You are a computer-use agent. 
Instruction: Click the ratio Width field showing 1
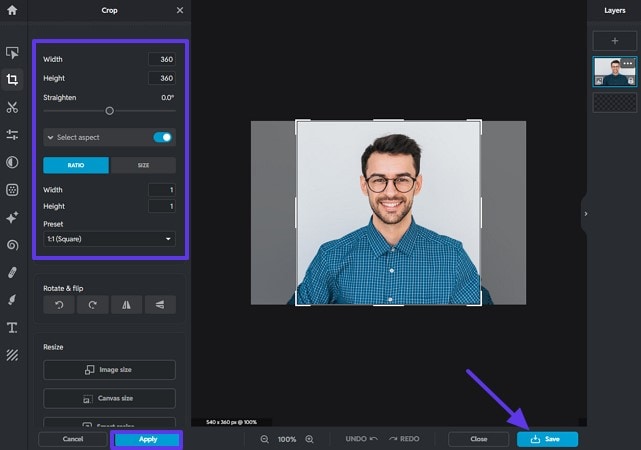click(162, 190)
